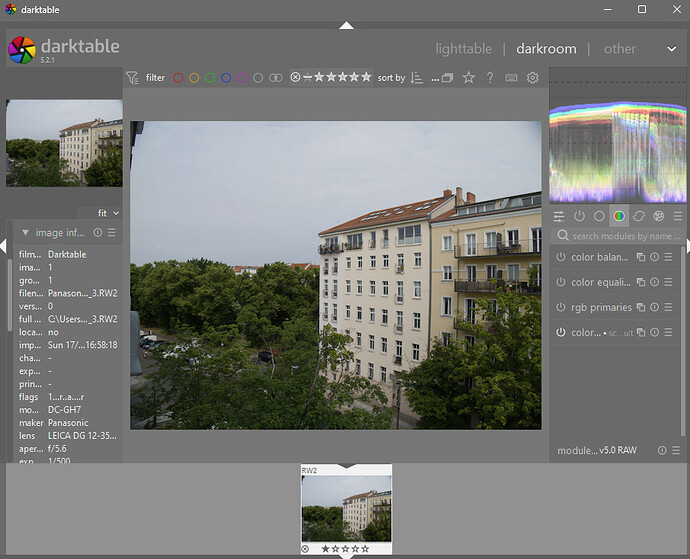Toggle the red color label filter
Screen dimensions: 690x559
pyautogui.click(x=178, y=78)
